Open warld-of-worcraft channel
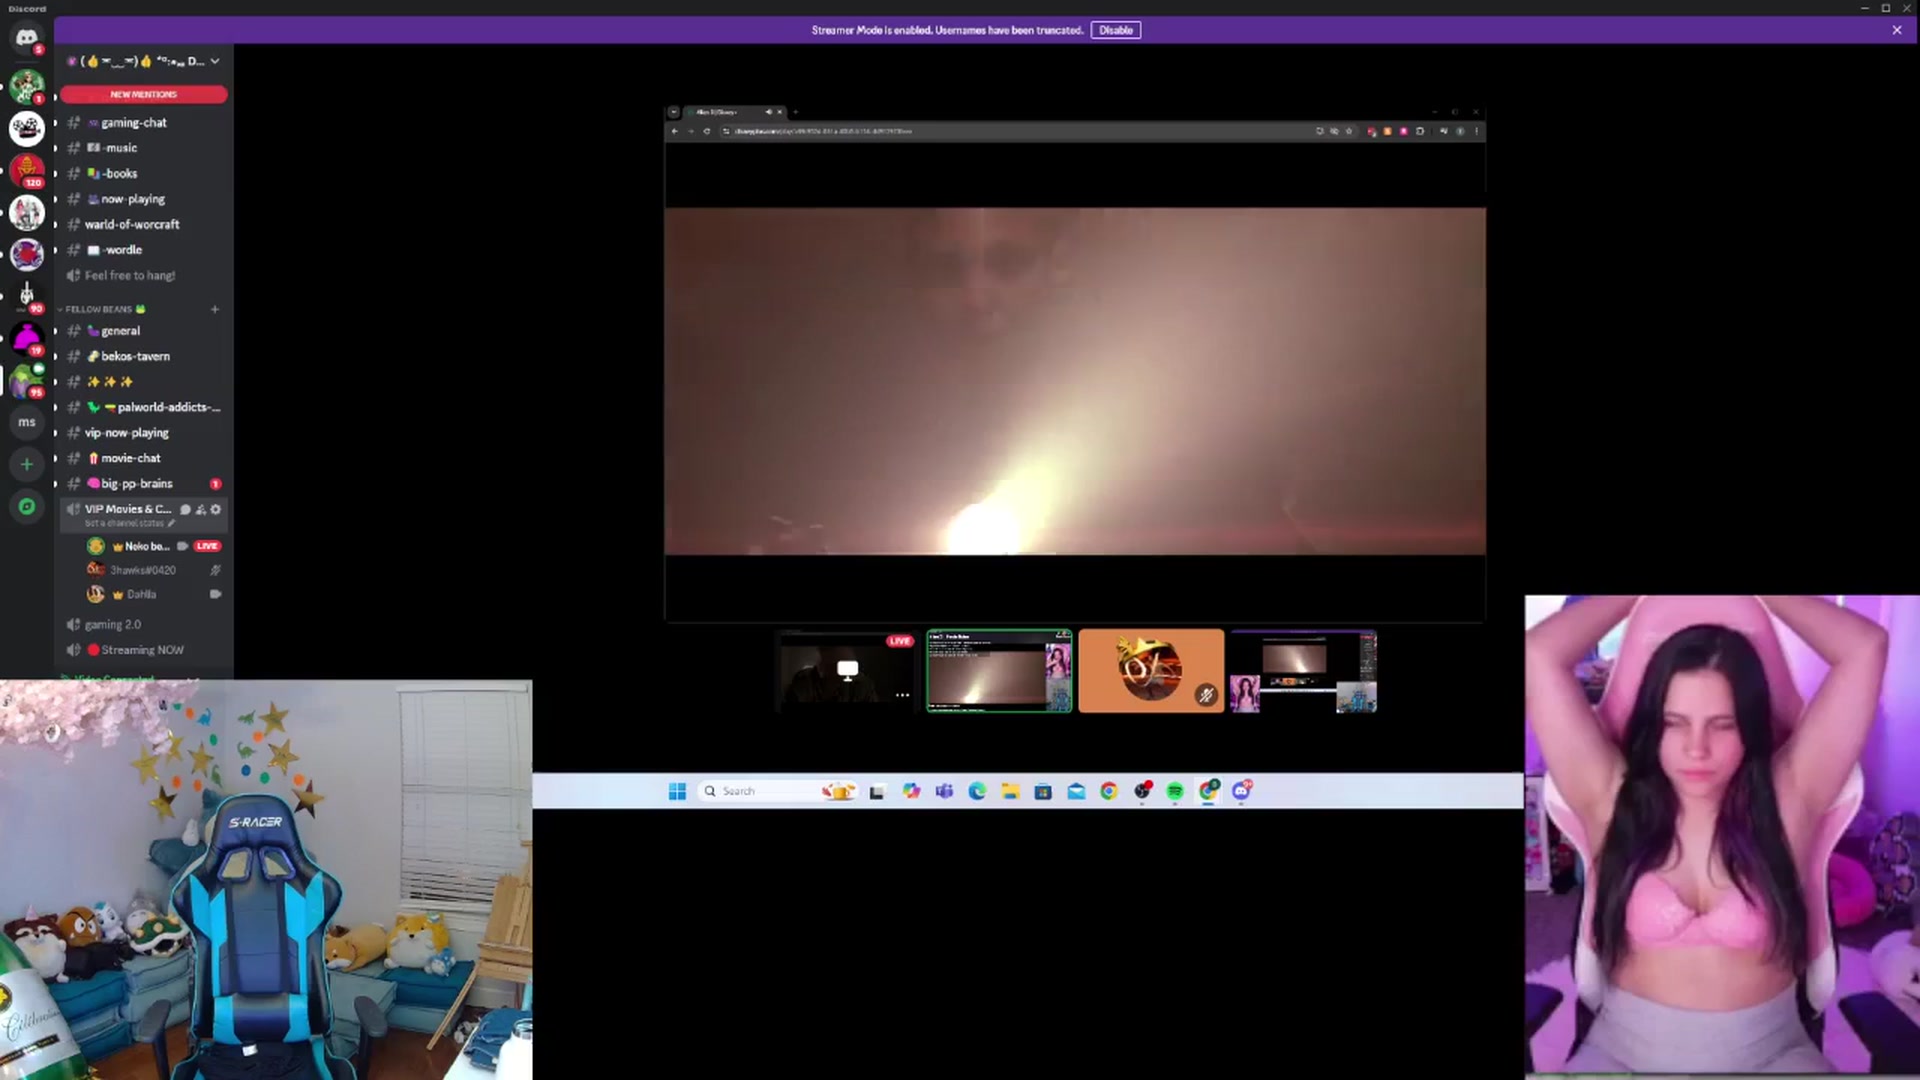Image resolution: width=1920 pixels, height=1080 pixels. (143, 224)
